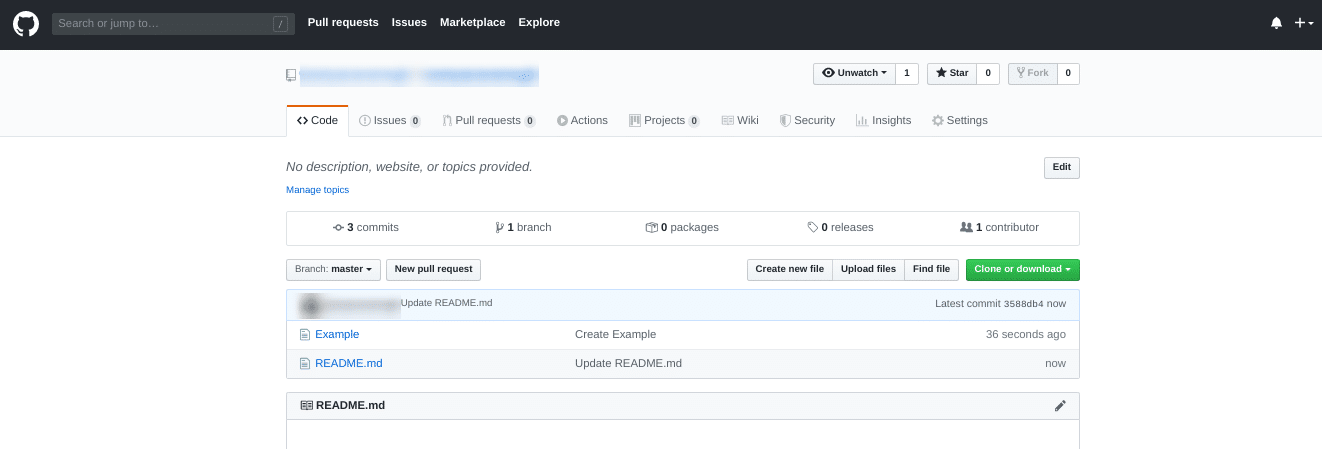Select the Code tab
Screen dimensions: 1322x449
pos(317,120)
